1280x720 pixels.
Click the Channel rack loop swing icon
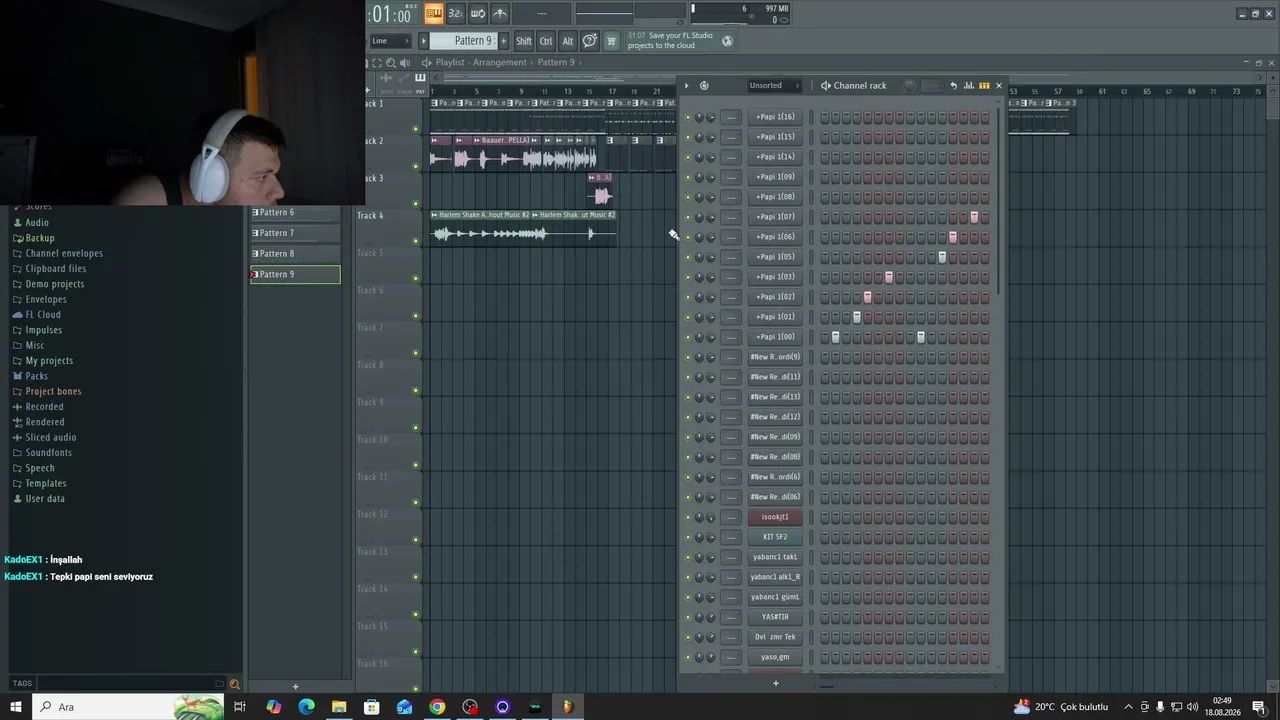coord(704,85)
